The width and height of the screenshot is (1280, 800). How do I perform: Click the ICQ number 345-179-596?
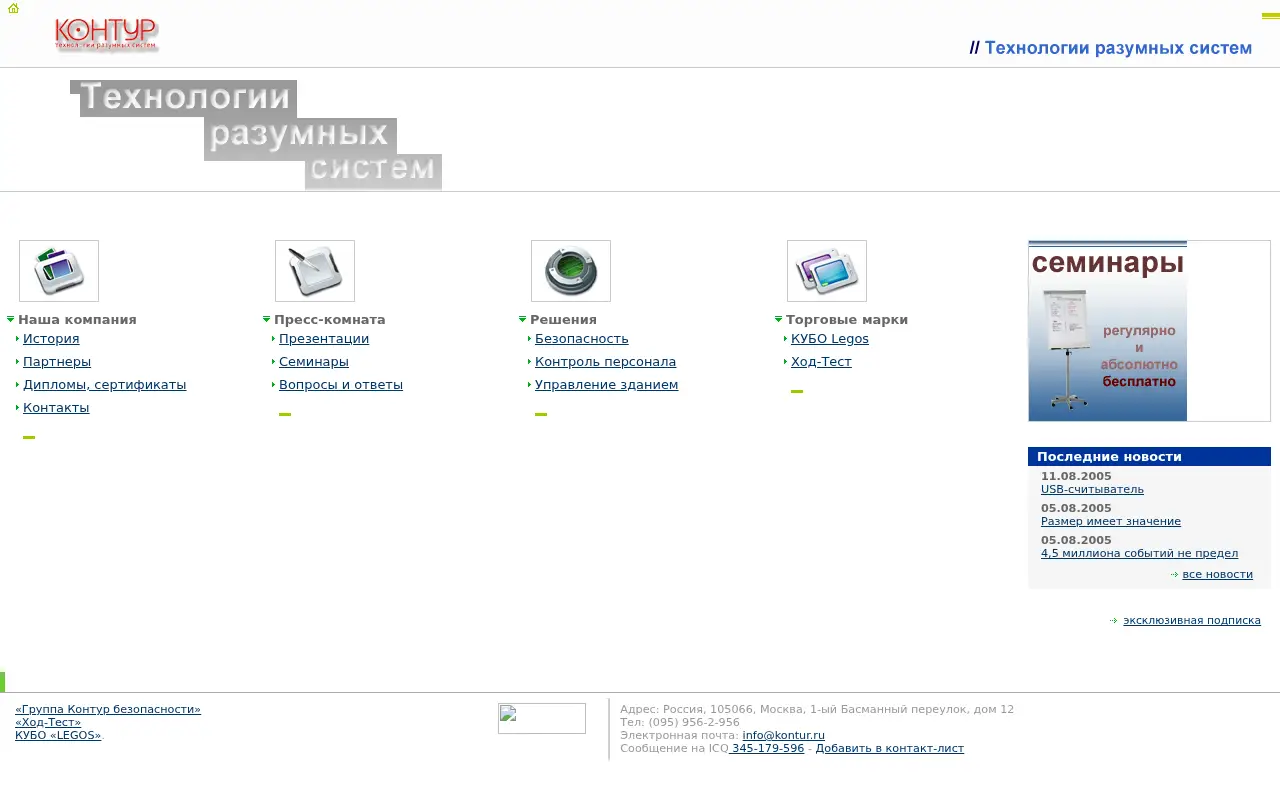click(767, 749)
